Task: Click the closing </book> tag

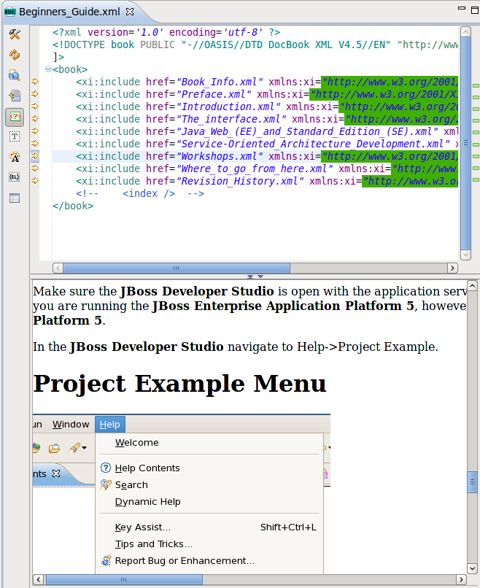Action: tap(73, 206)
